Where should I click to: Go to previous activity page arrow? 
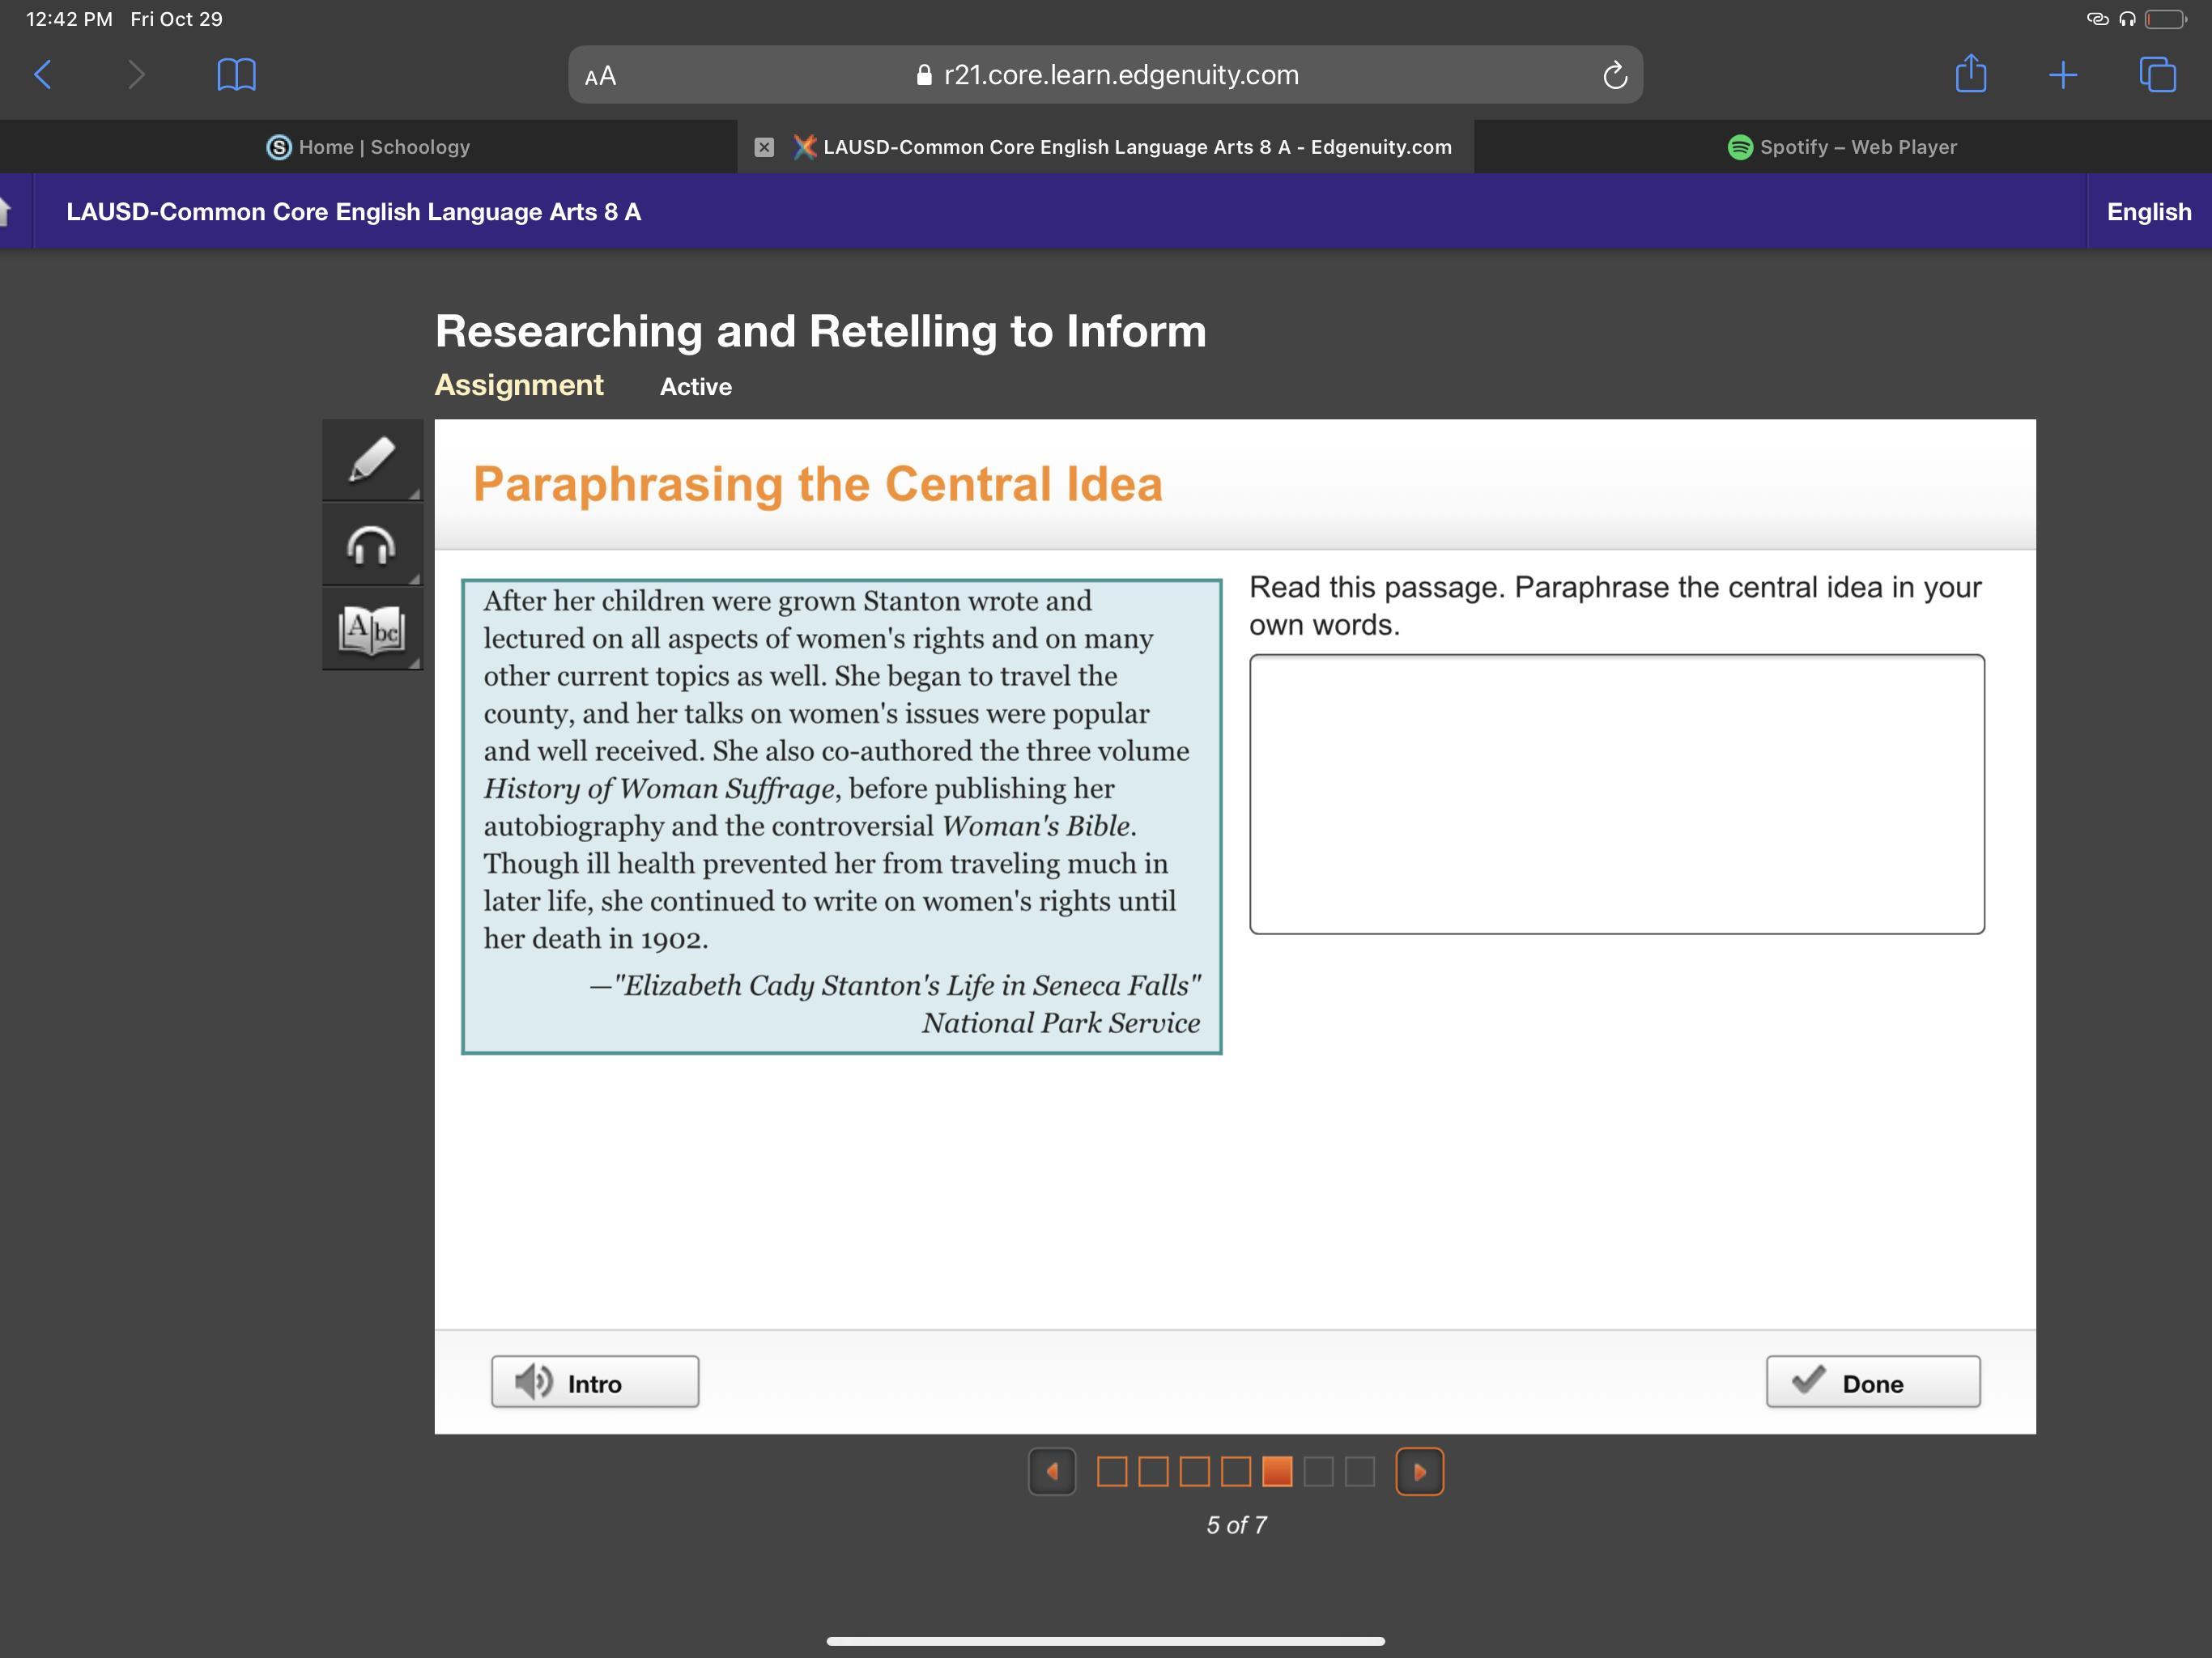click(1052, 1471)
